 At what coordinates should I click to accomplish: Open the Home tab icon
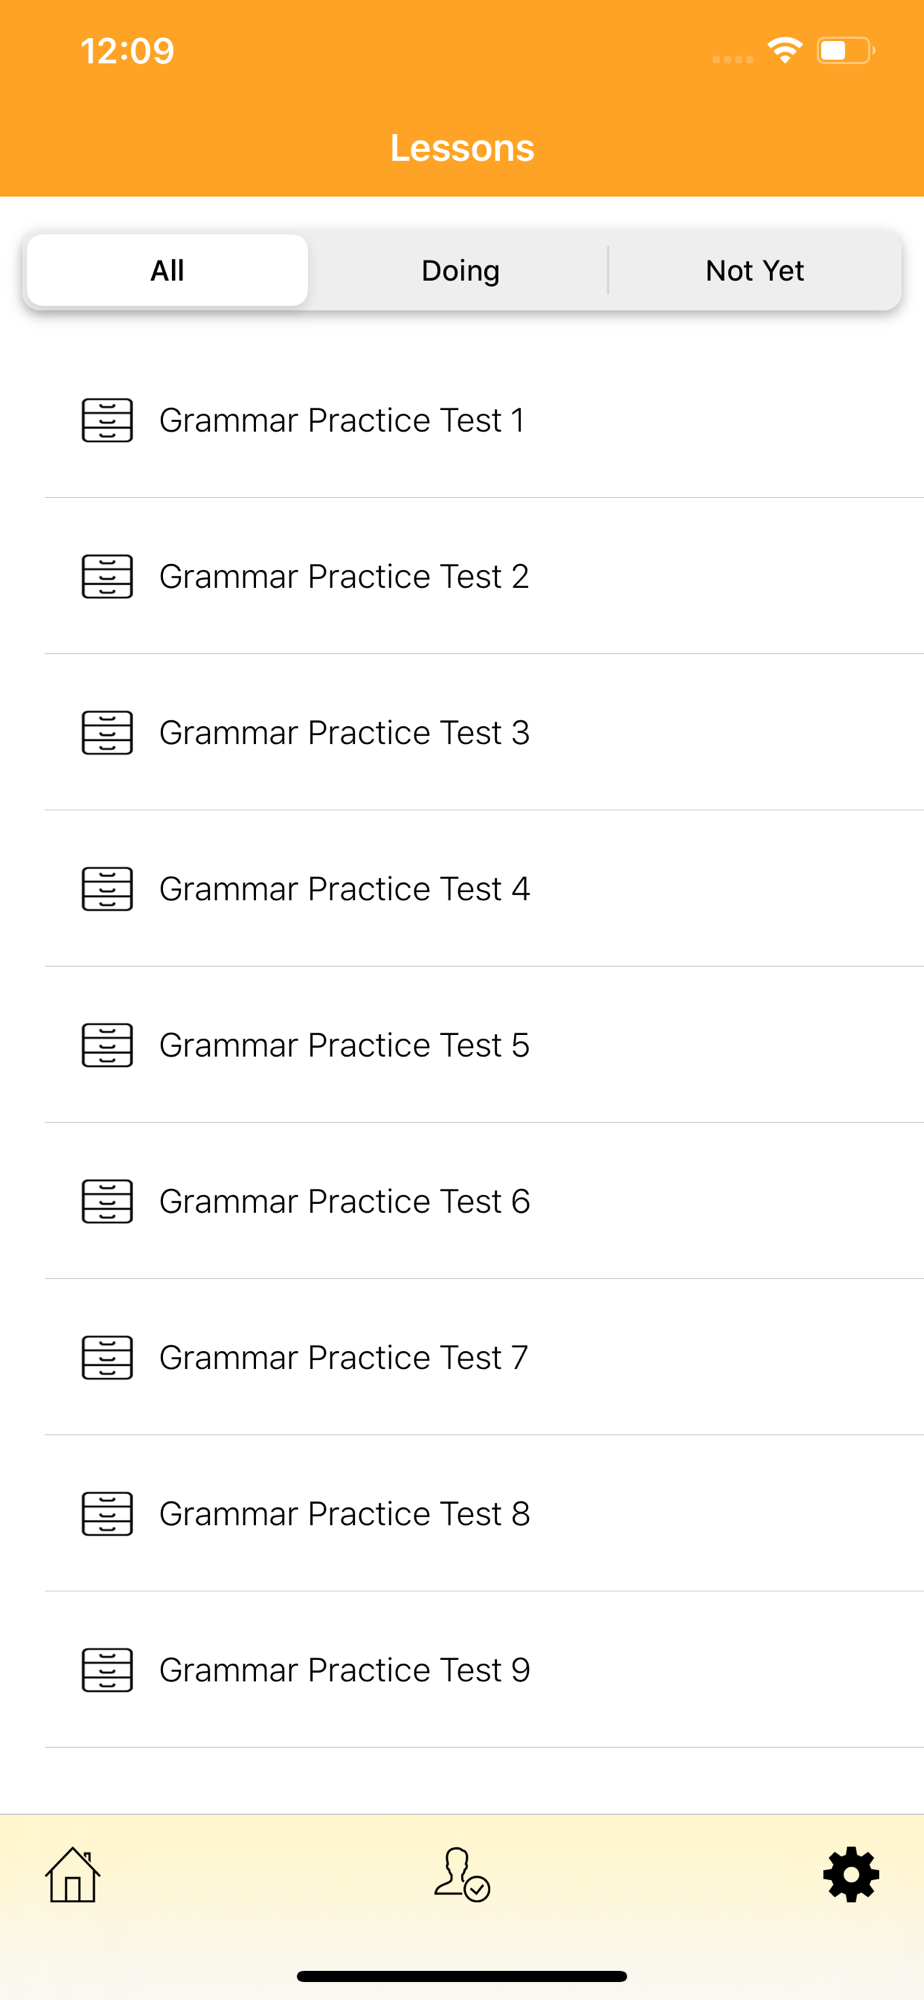[73, 1874]
